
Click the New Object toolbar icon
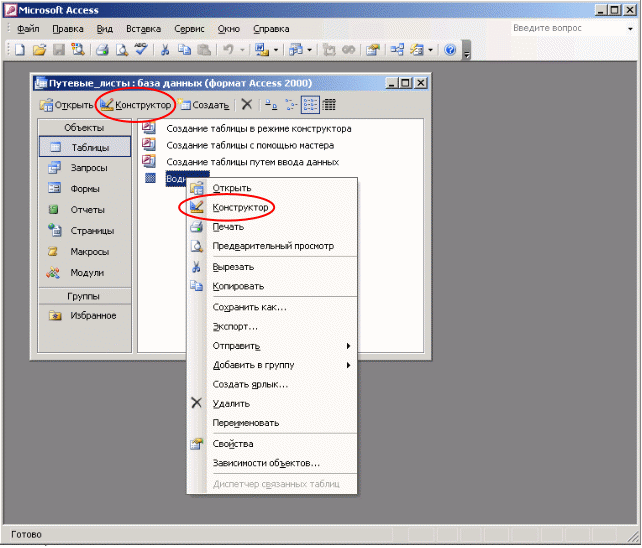click(x=417, y=50)
